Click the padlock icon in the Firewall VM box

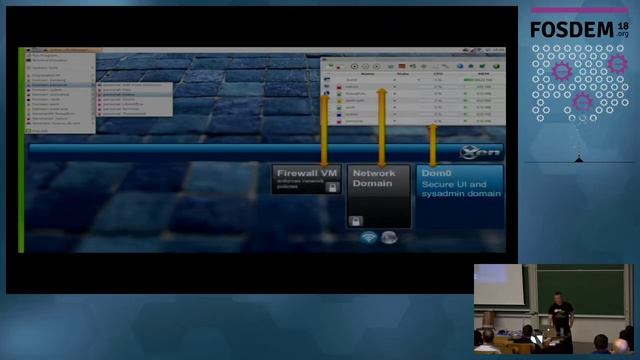[332, 187]
